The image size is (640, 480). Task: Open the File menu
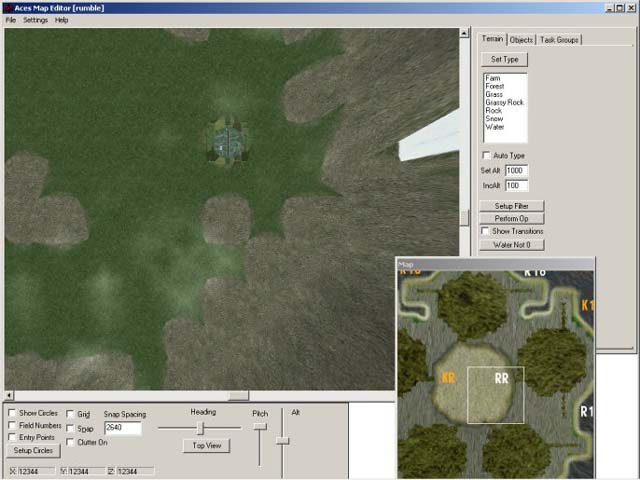pyautogui.click(x=11, y=20)
